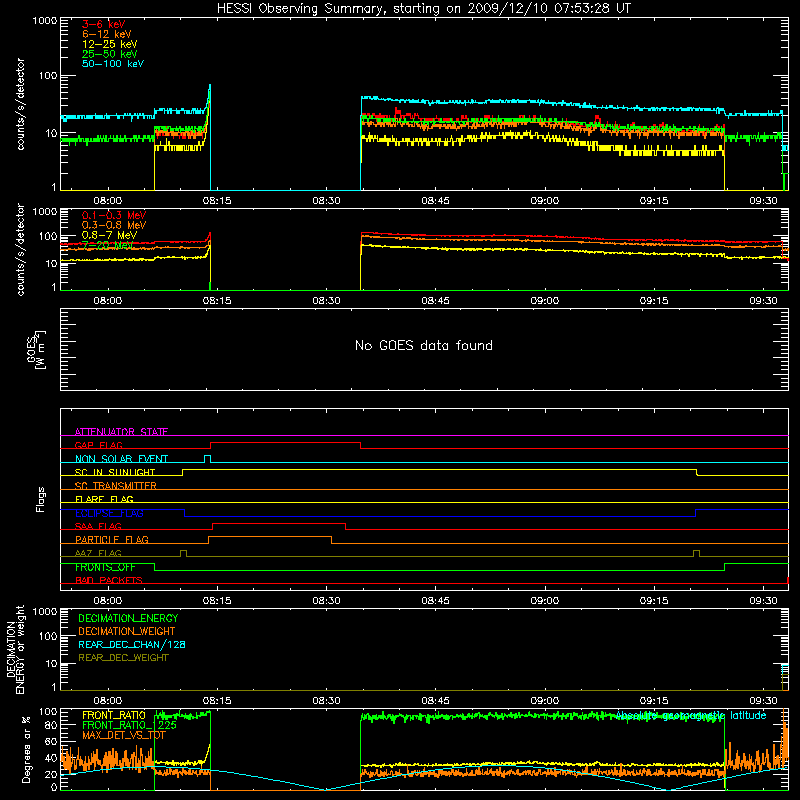The image size is (800, 800).
Task: Click the 'DECIMATION ENERGY or weight' axis title
Action: point(15,649)
